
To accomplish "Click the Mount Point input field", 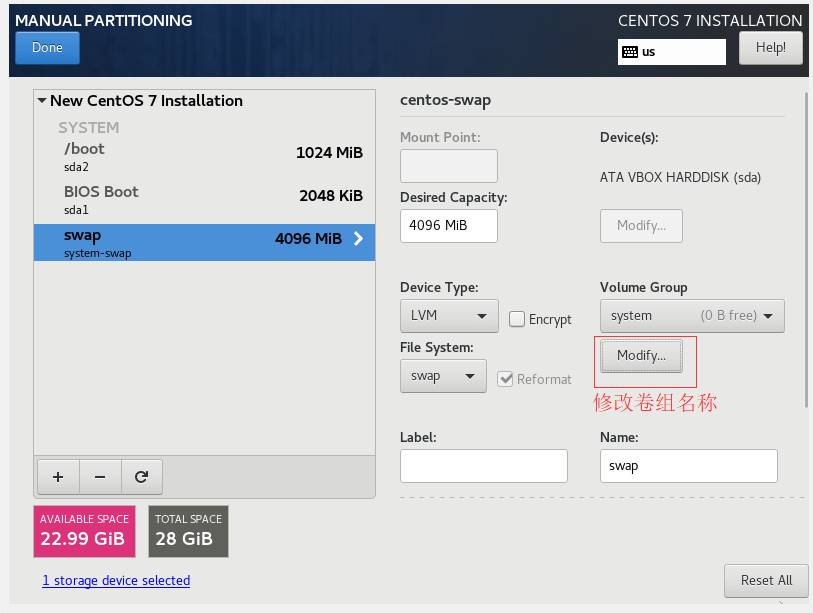I will click(x=449, y=166).
